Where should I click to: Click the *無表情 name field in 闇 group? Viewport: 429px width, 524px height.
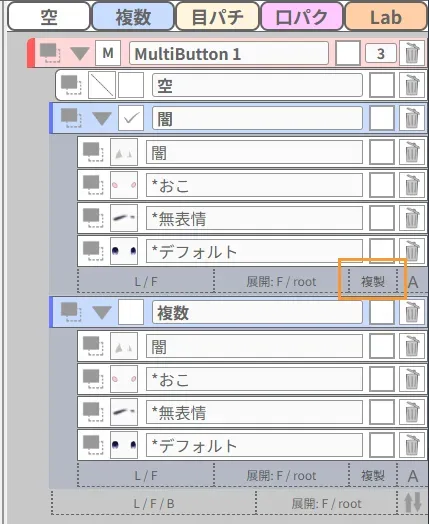[254, 218]
